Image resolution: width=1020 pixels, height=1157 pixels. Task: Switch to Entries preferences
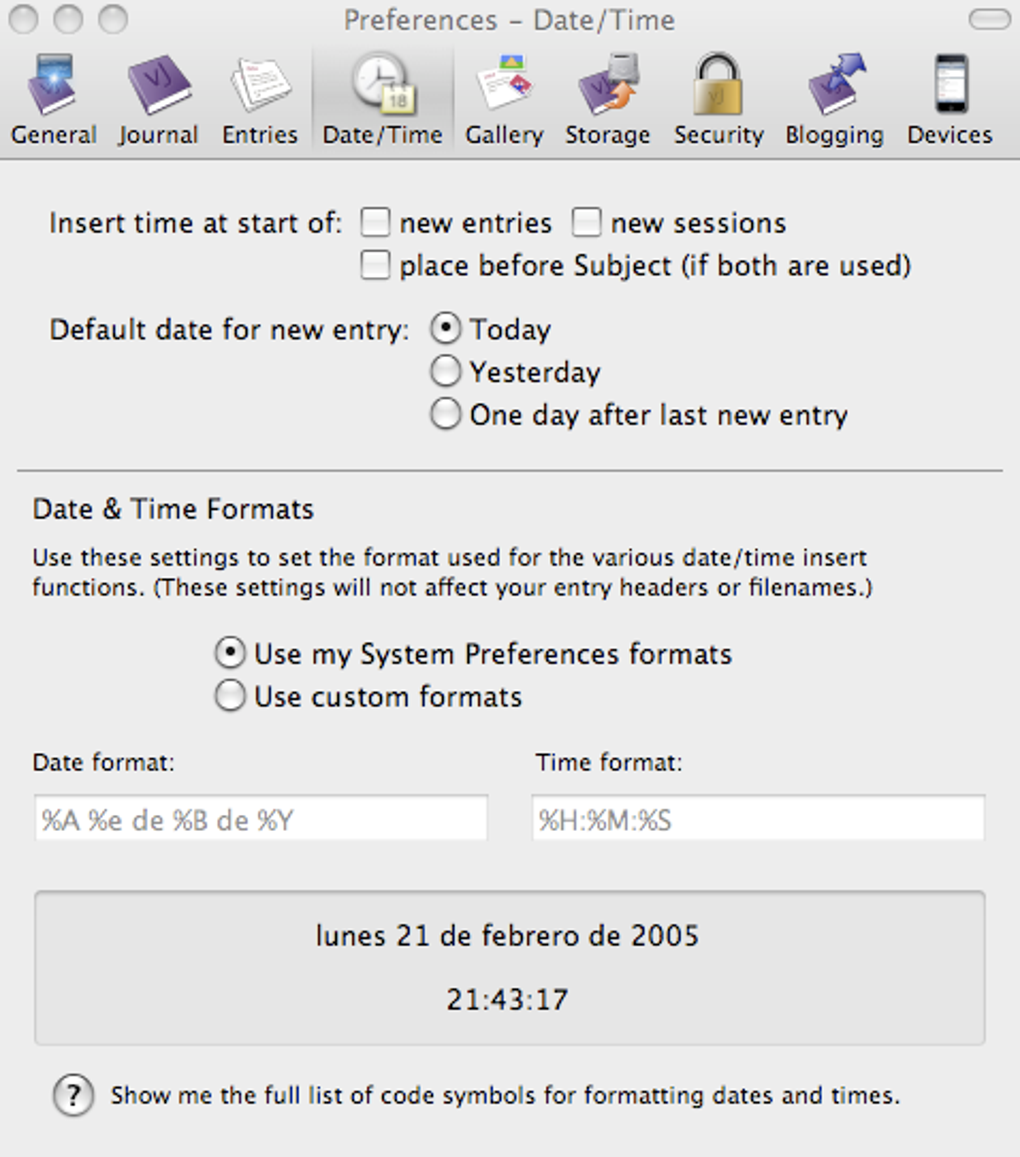click(260, 102)
